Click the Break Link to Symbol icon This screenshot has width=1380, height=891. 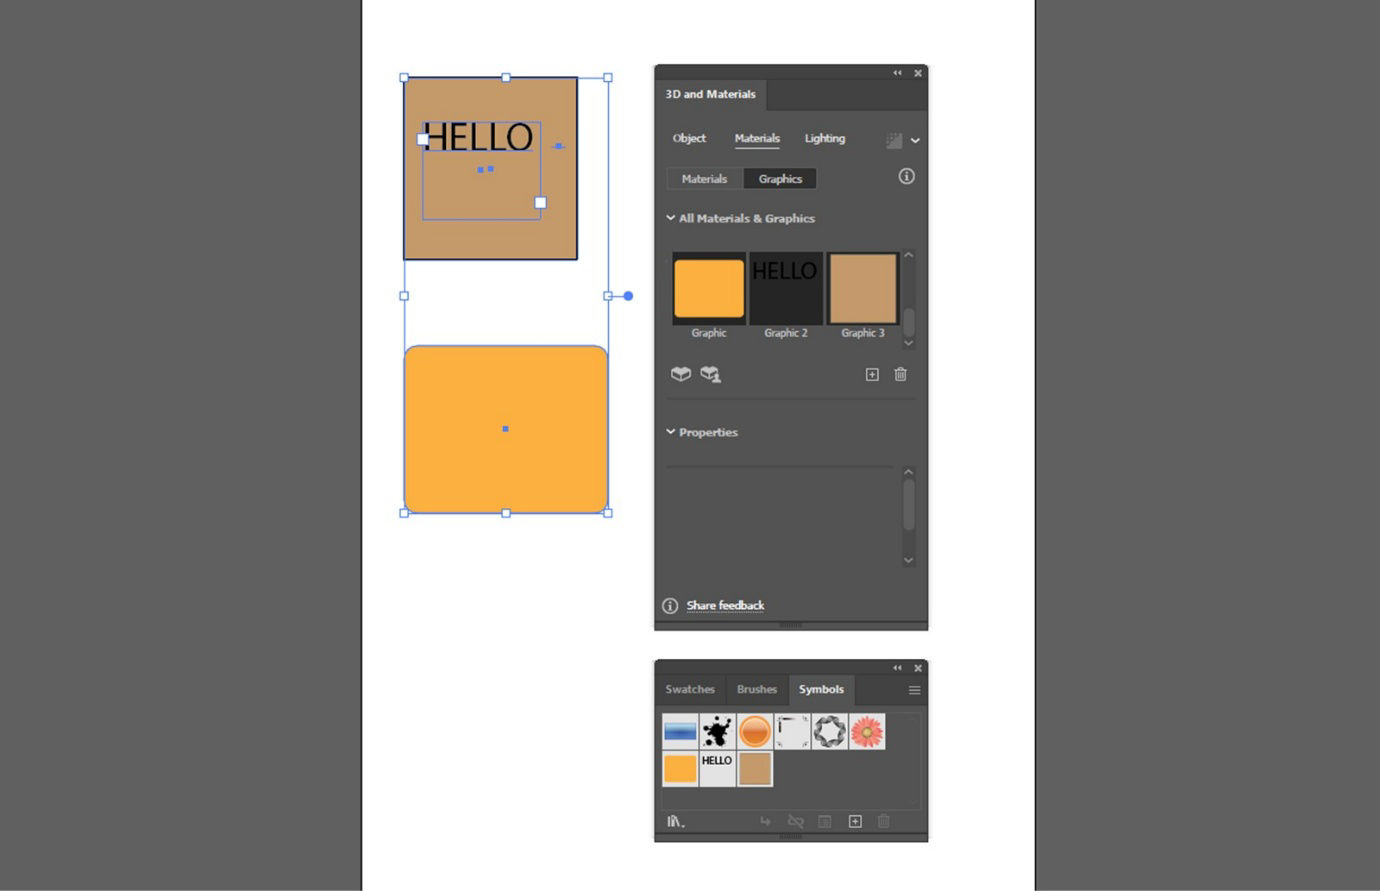(796, 820)
